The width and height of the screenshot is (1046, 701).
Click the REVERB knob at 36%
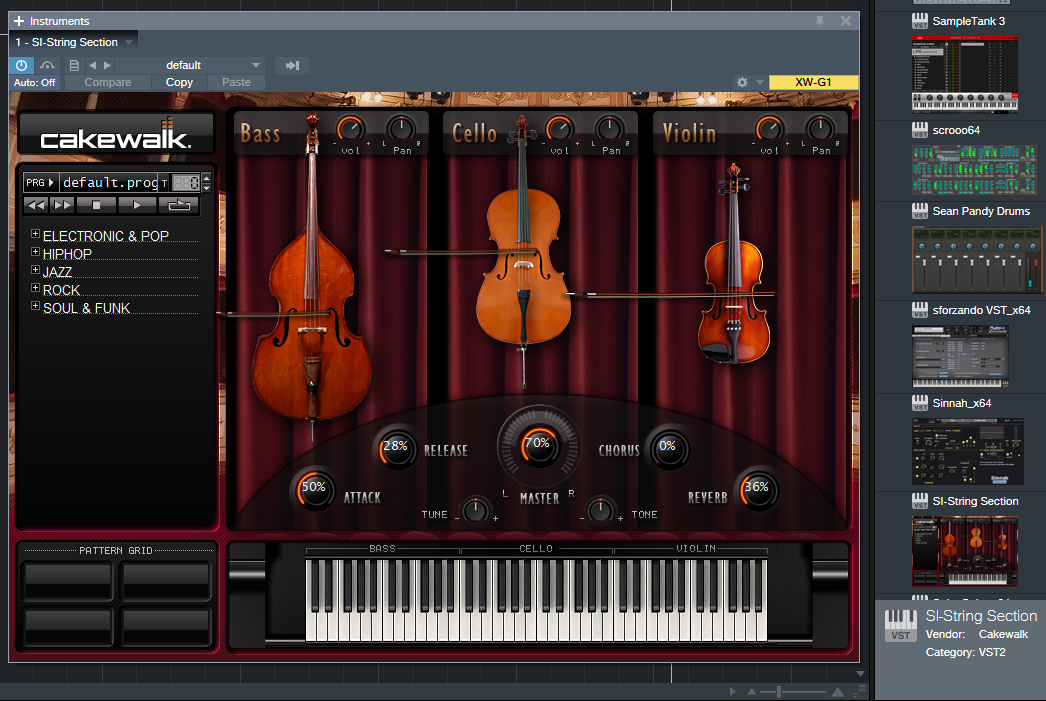coord(756,490)
